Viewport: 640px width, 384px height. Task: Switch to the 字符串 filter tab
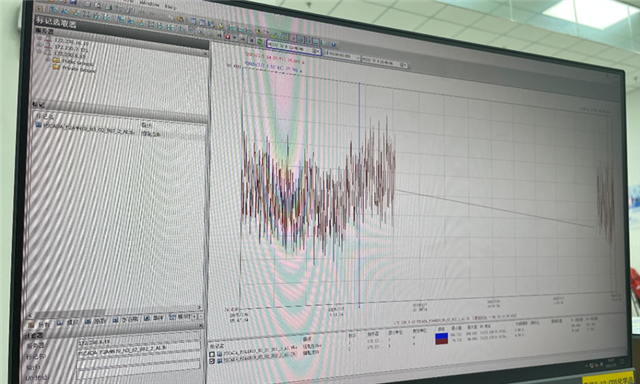(126, 319)
